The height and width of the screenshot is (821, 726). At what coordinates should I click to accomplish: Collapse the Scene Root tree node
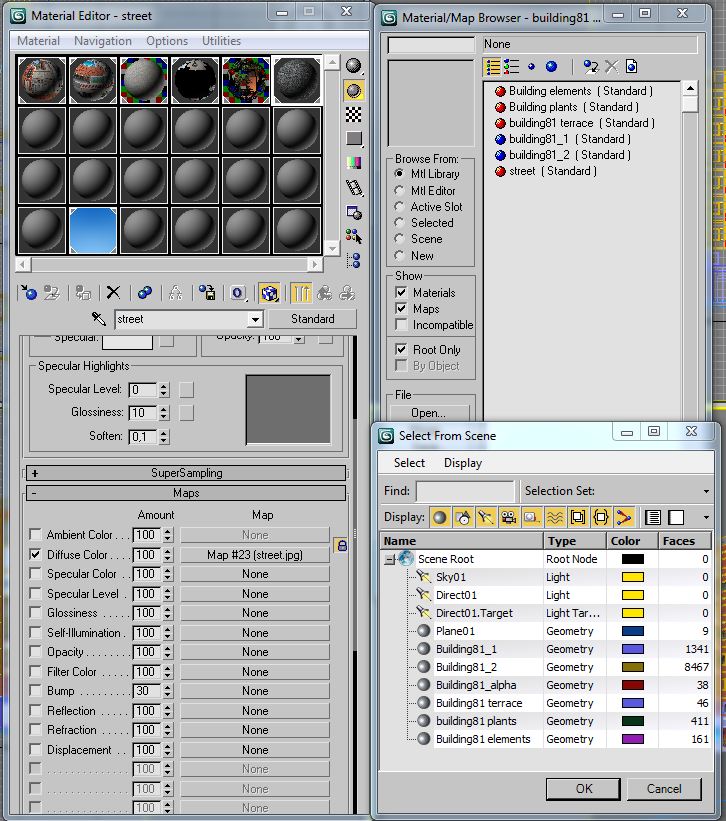[389, 560]
